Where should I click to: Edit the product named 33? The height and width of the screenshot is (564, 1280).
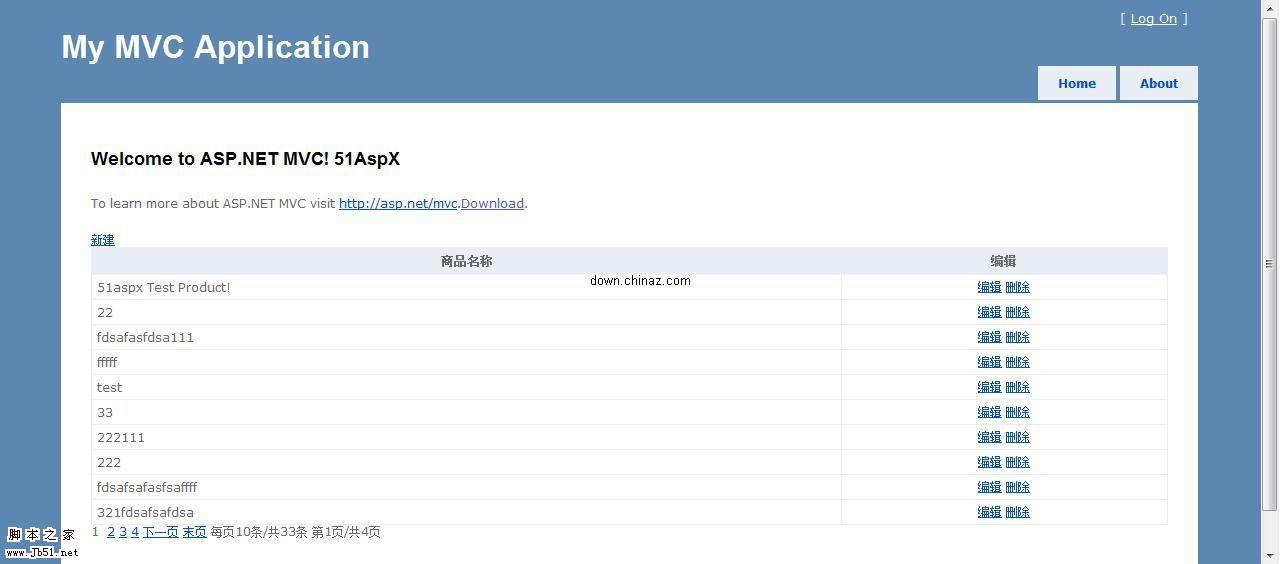989,412
